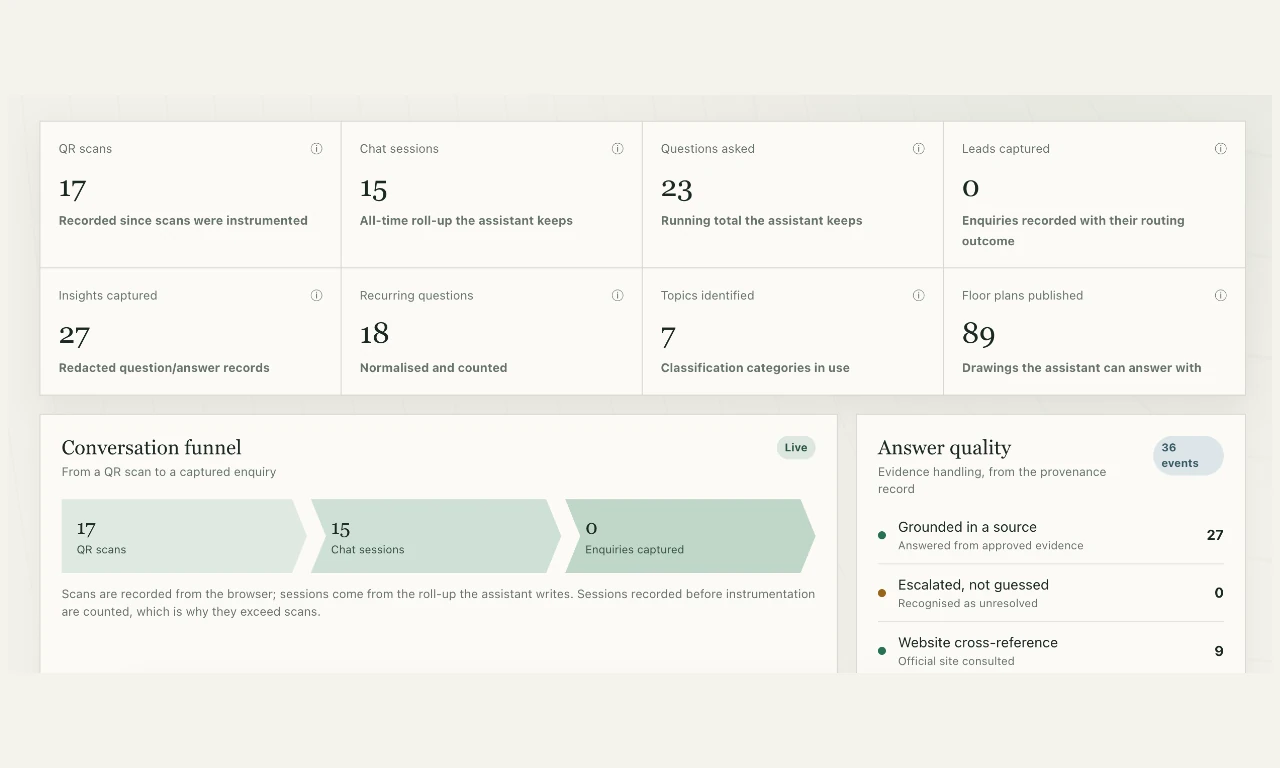Click "All-time roll-up the assistant keeps" text

pyautogui.click(x=466, y=221)
